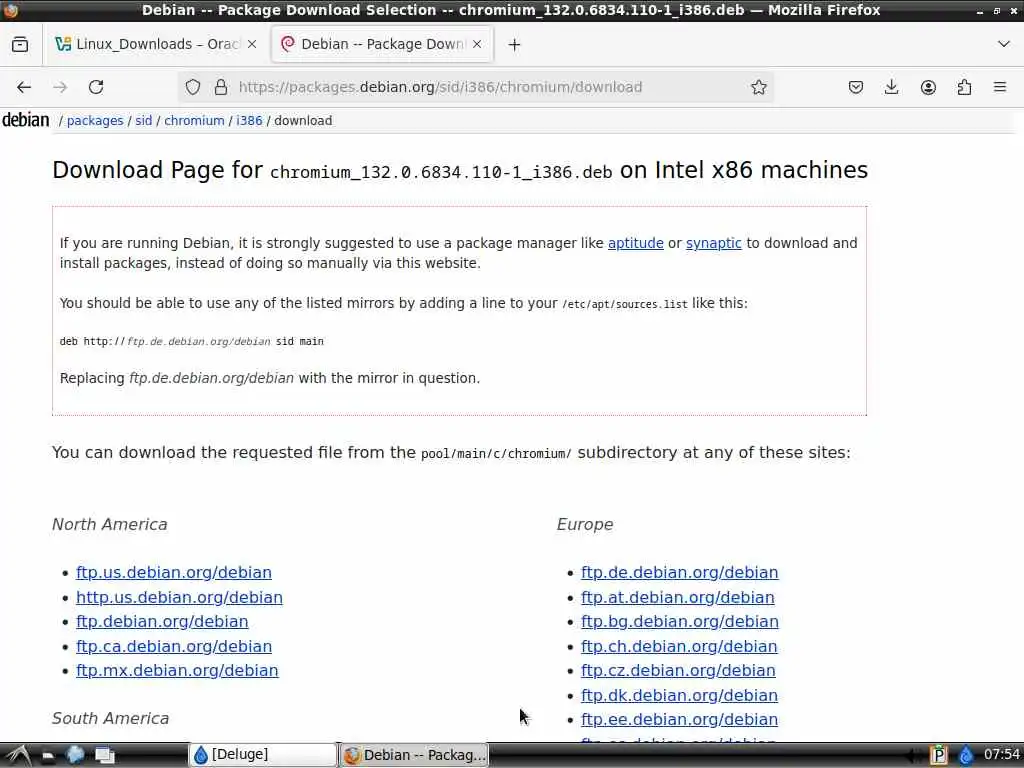Download from http.us.debian.org/debian
The width and height of the screenshot is (1024, 768).
179,597
